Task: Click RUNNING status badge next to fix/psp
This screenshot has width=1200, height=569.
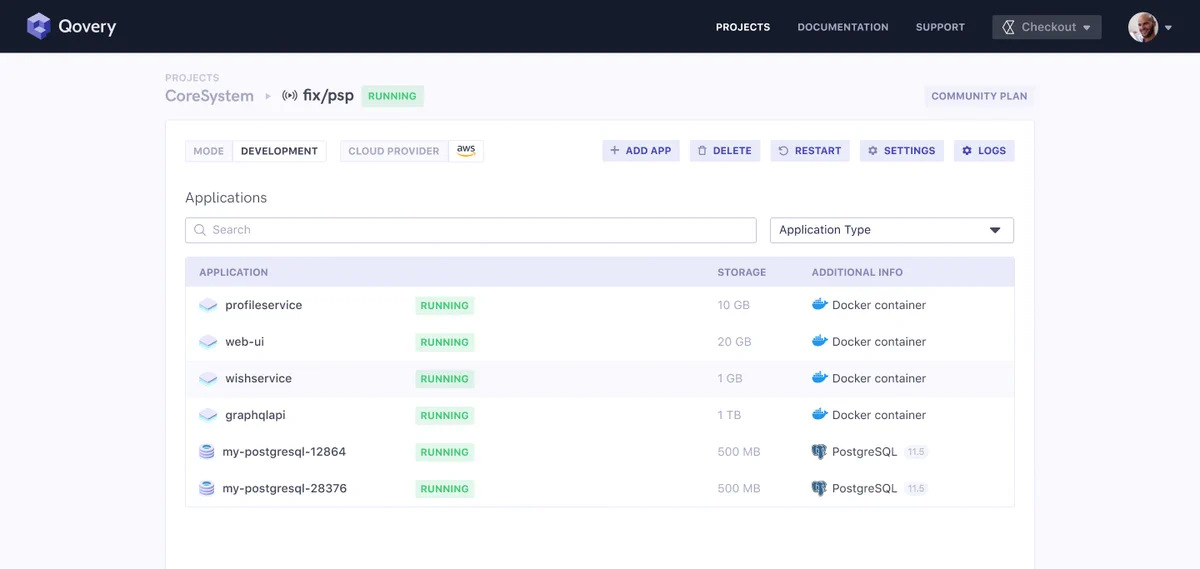Action: click(x=392, y=96)
